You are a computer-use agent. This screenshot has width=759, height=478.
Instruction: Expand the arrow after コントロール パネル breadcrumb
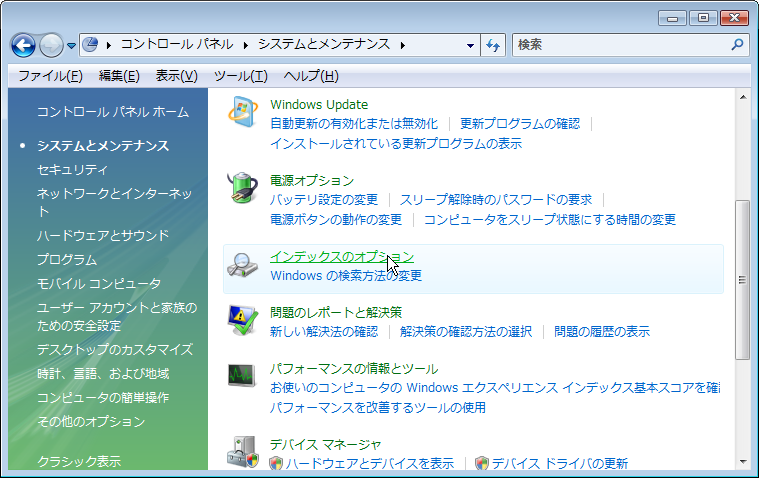246,45
